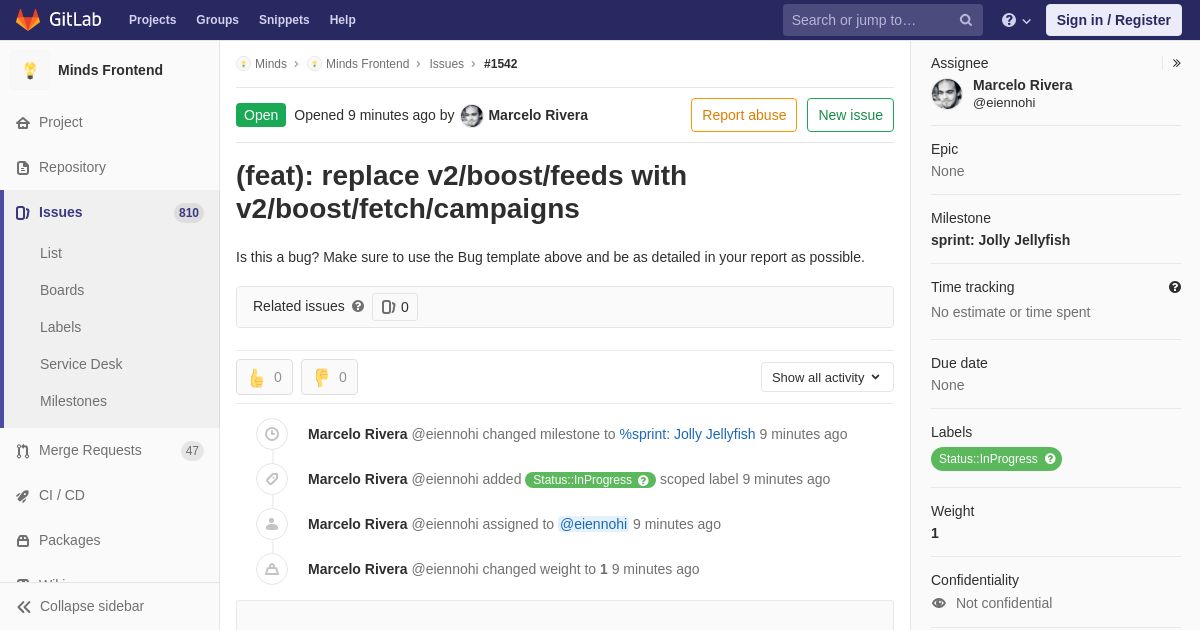Click the Project house icon

pyautogui.click(x=23, y=123)
